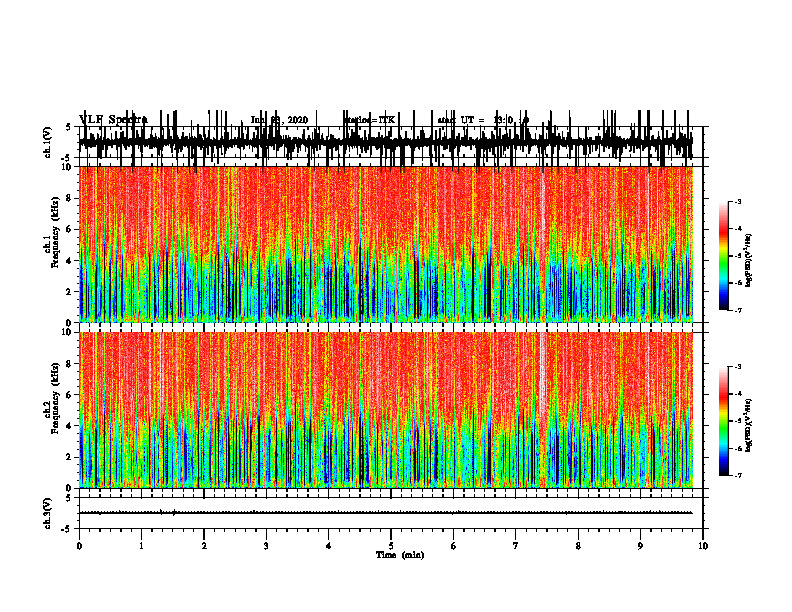Click time axis tick label '5'
The height and width of the screenshot is (612, 792).
(x=391, y=546)
